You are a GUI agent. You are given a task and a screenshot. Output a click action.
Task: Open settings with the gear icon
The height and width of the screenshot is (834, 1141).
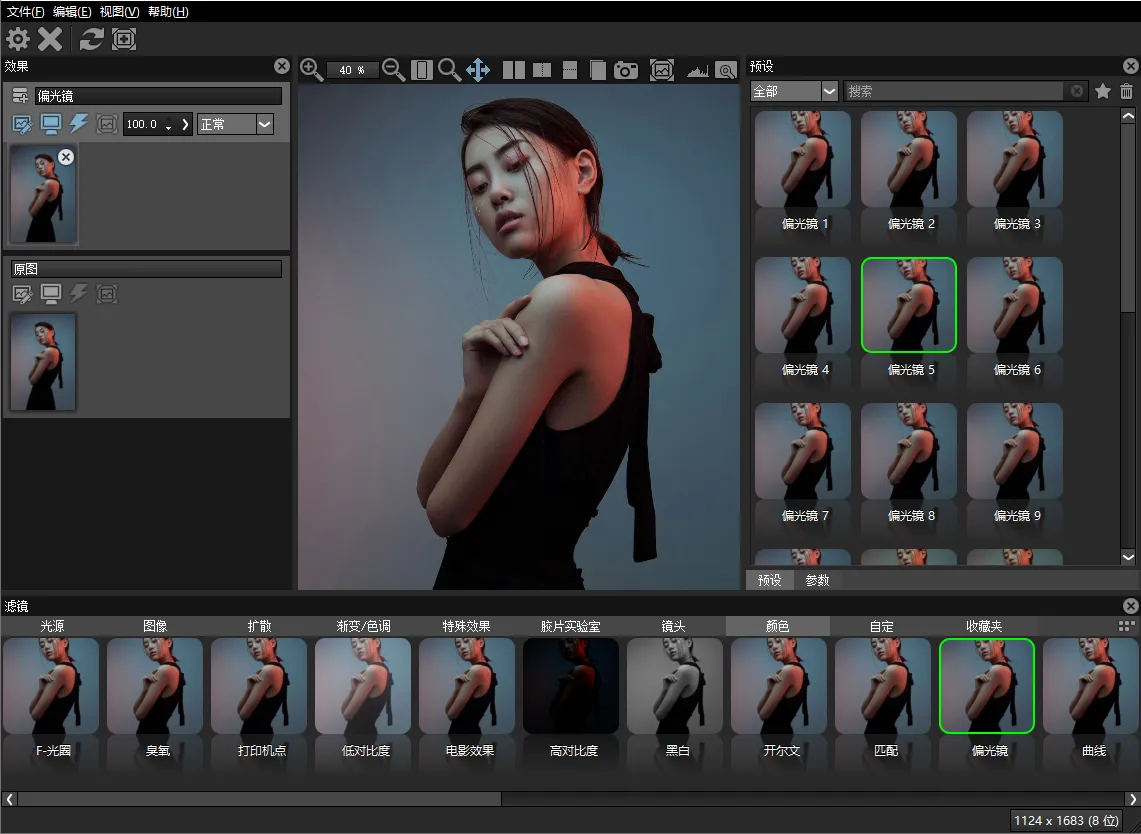tap(18, 39)
